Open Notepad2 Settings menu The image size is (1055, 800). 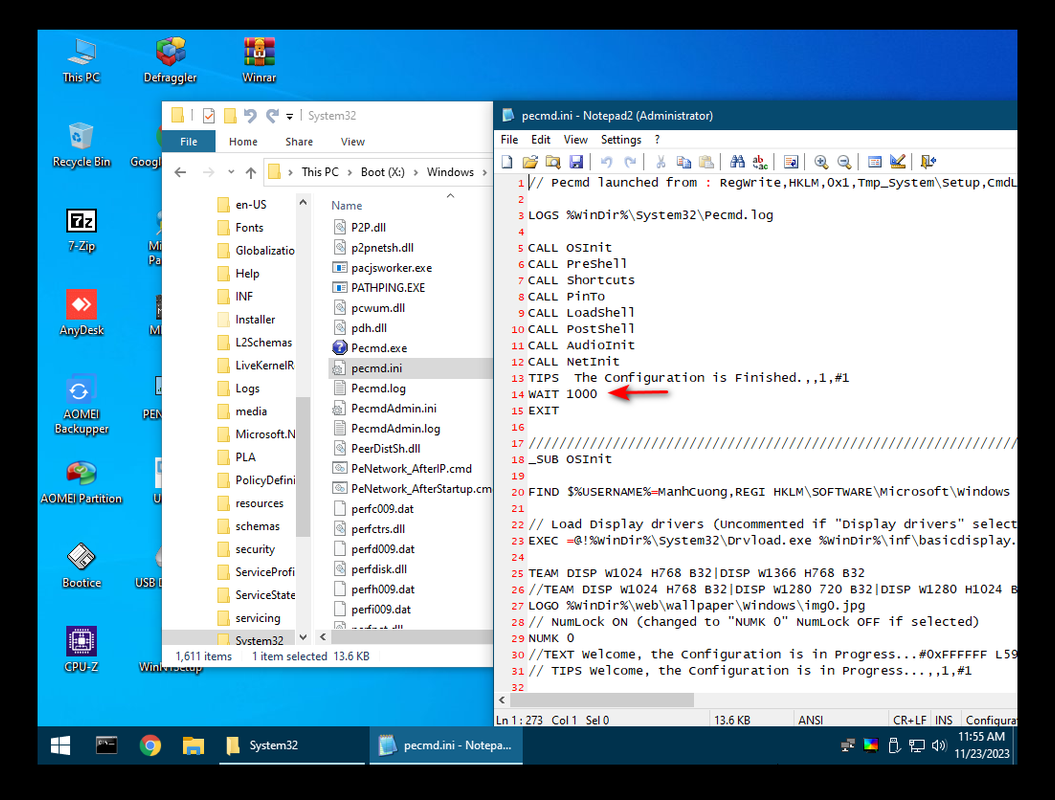click(x=620, y=139)
